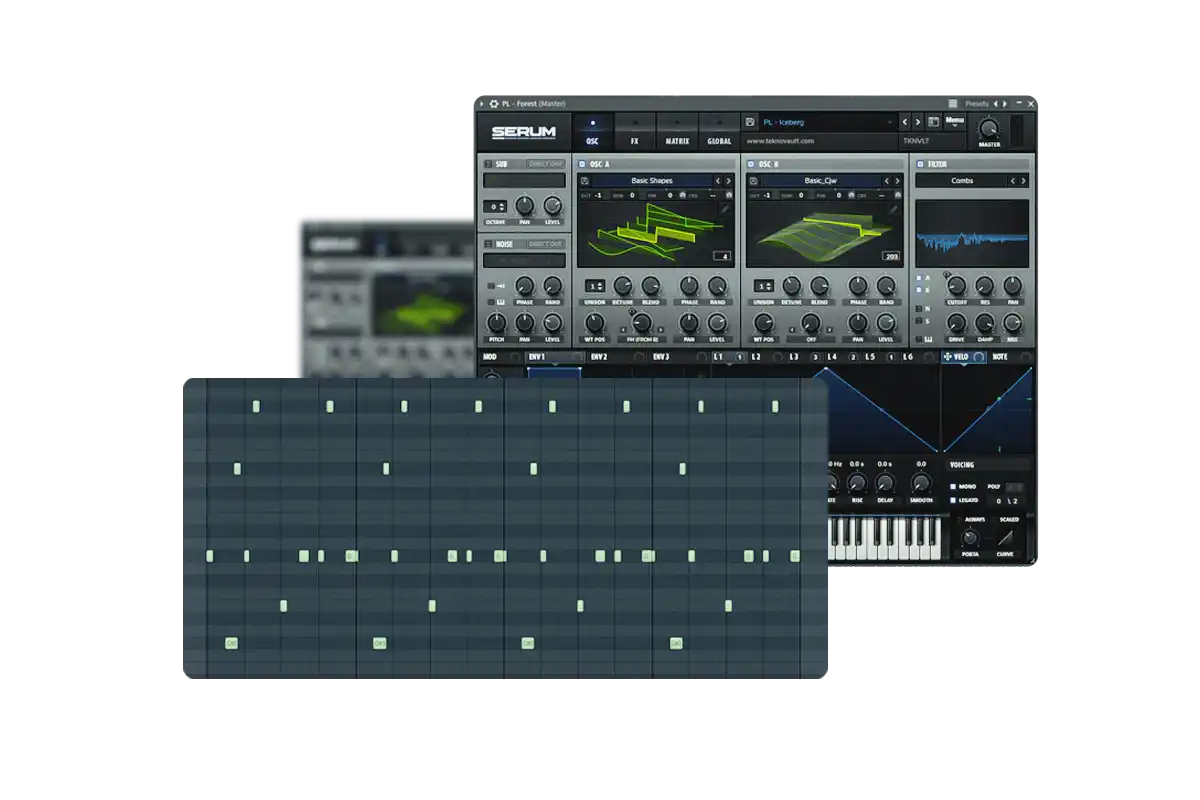Select next filter type arrow beside Combs

(x=1023, y=181)
